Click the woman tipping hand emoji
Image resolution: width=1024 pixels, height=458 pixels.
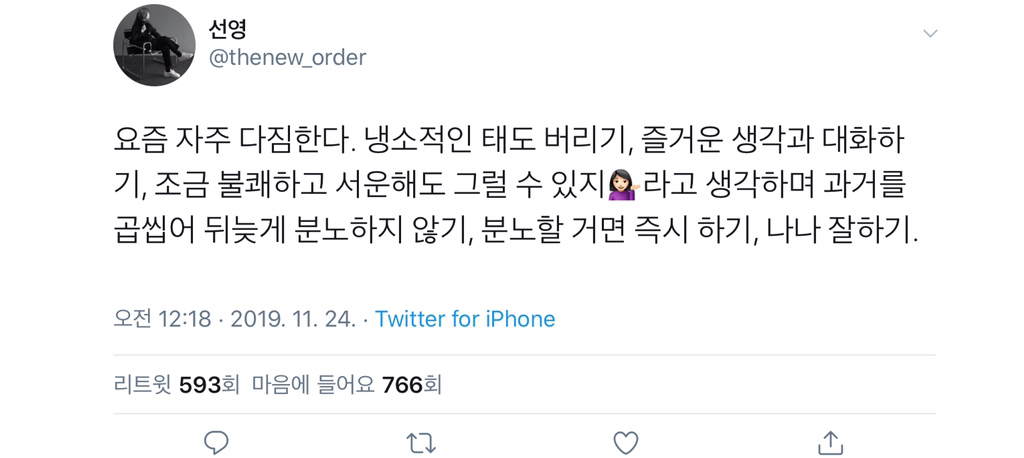[x=624, y=187]
